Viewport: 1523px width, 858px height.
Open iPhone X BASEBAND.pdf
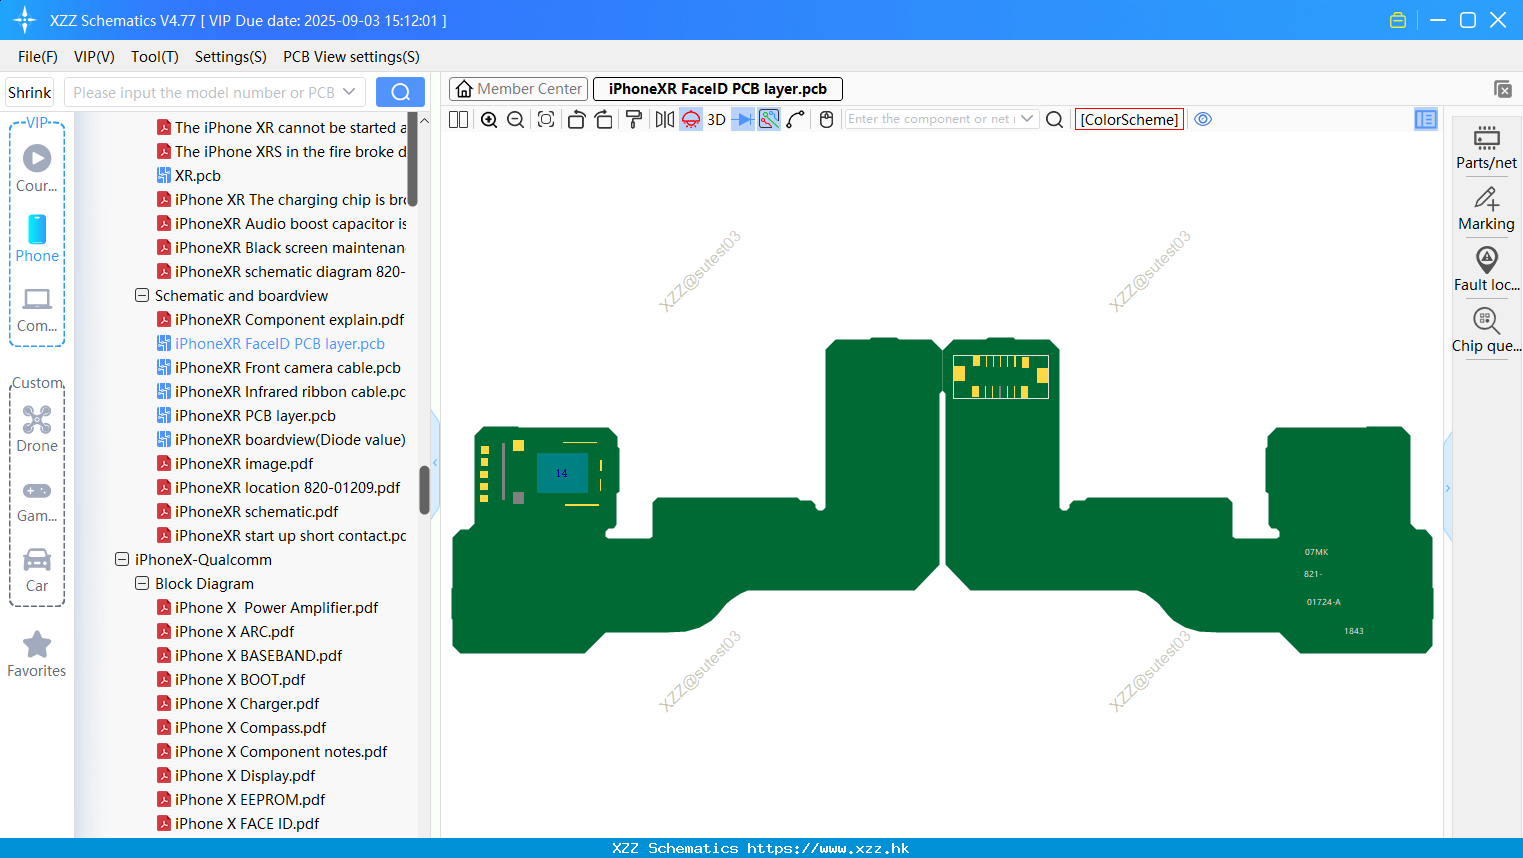[x=249, y=656]
